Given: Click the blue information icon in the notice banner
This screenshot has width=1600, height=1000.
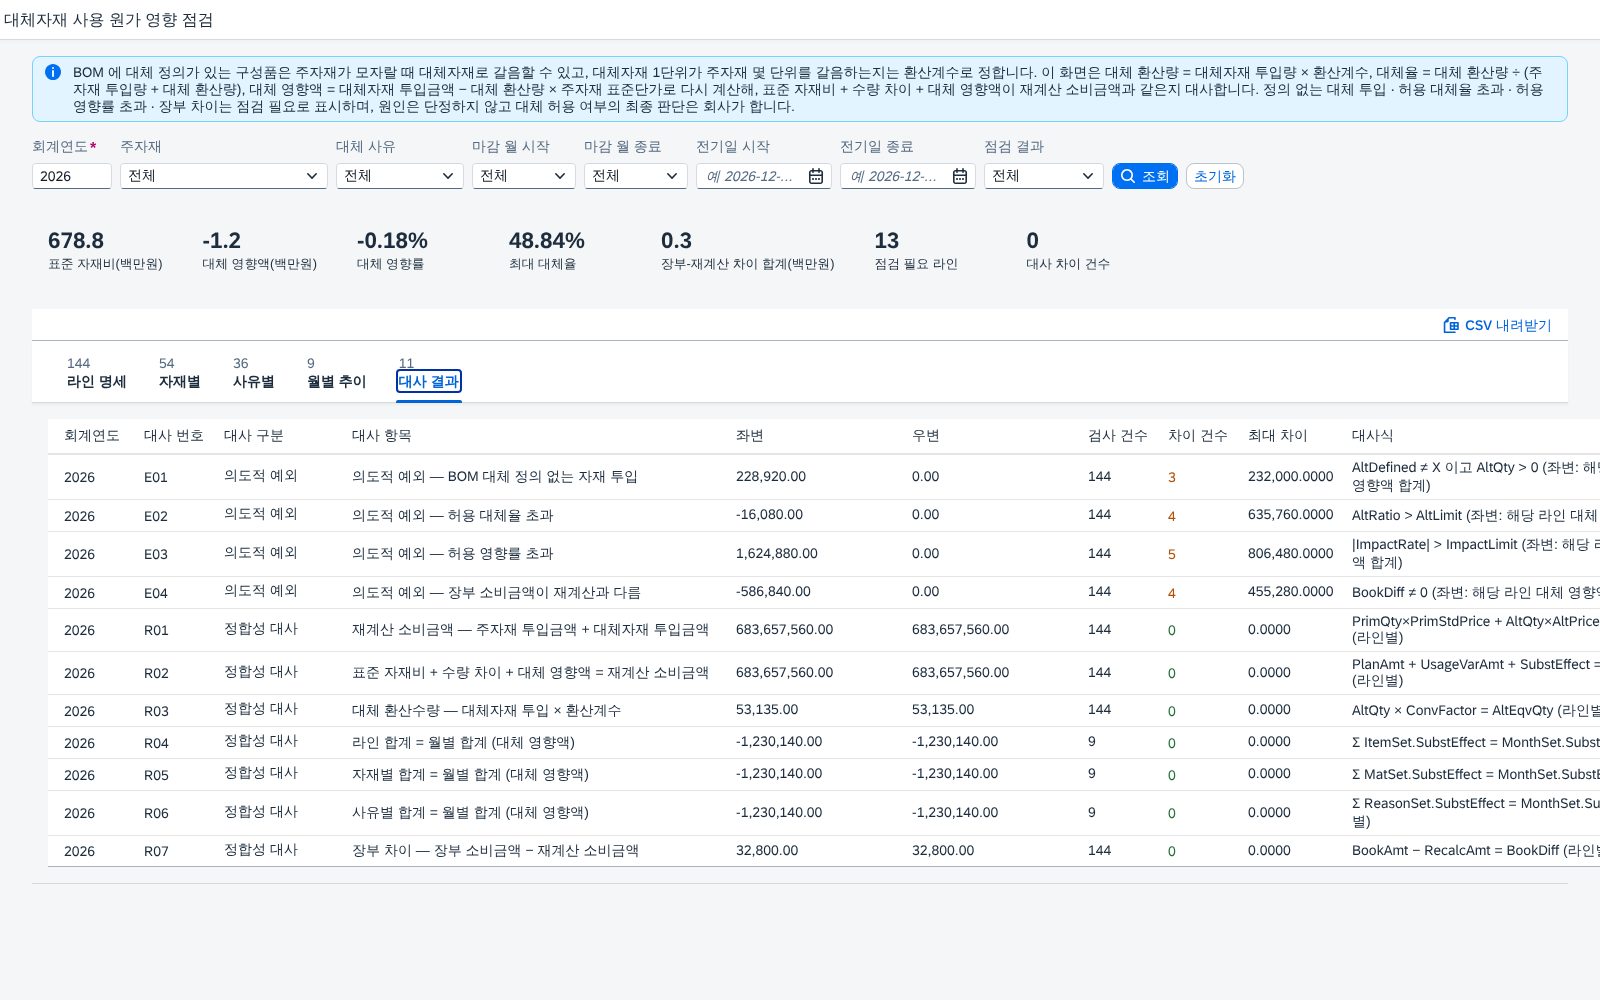Looking at the screenshot, I should click(x=53, y=72).
